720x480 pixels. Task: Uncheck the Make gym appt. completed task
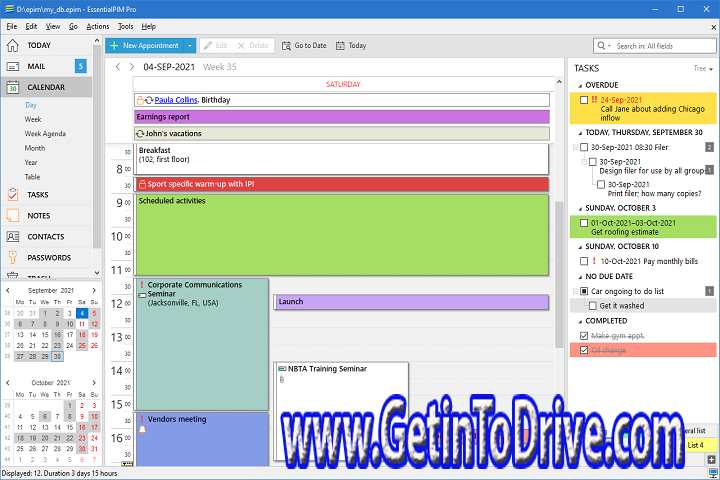click(584, 335)
